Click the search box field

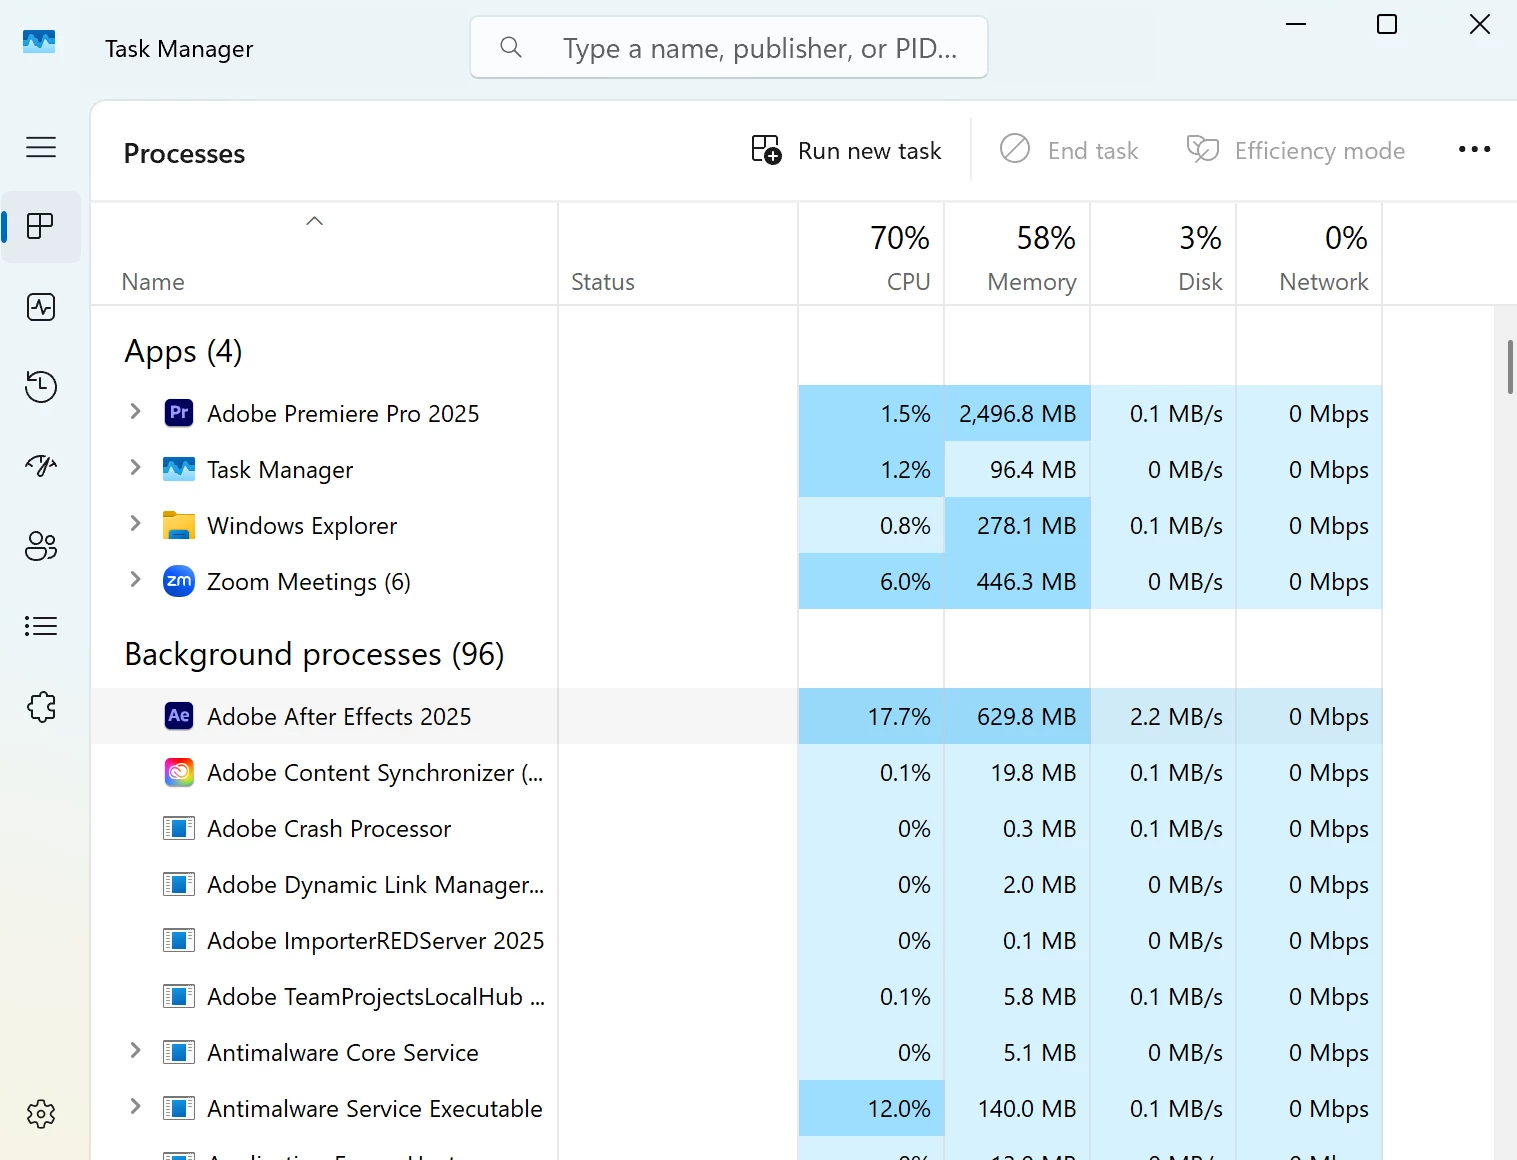[x=729, y=47]
